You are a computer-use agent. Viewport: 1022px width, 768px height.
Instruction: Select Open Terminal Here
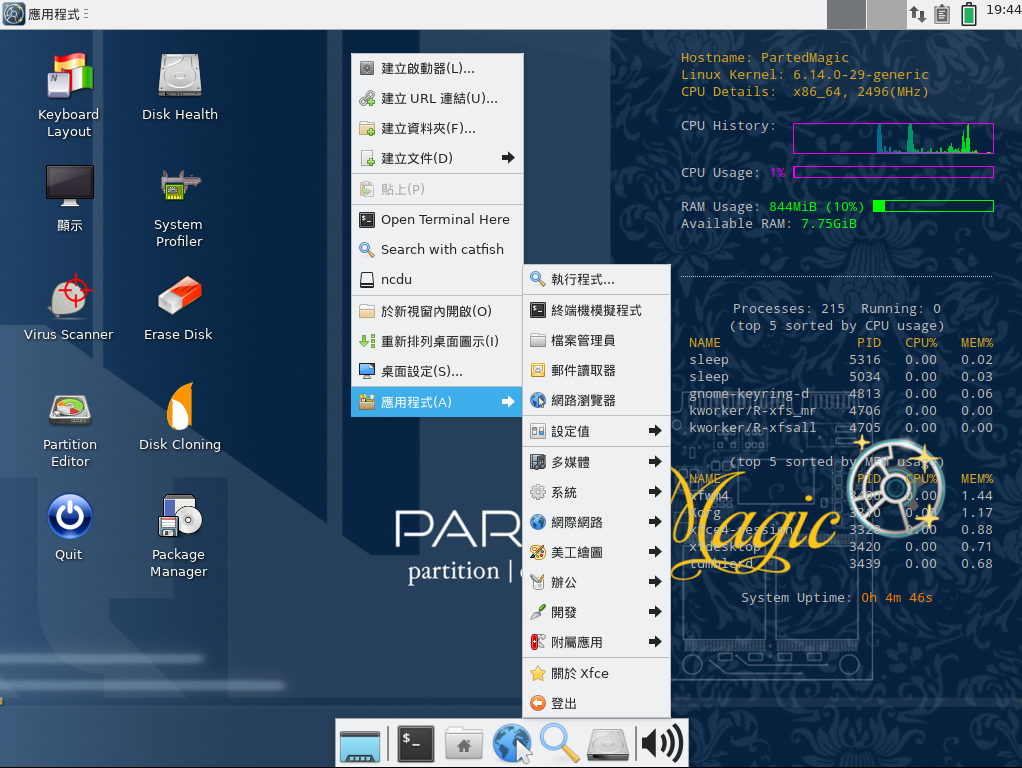point(437,220)
